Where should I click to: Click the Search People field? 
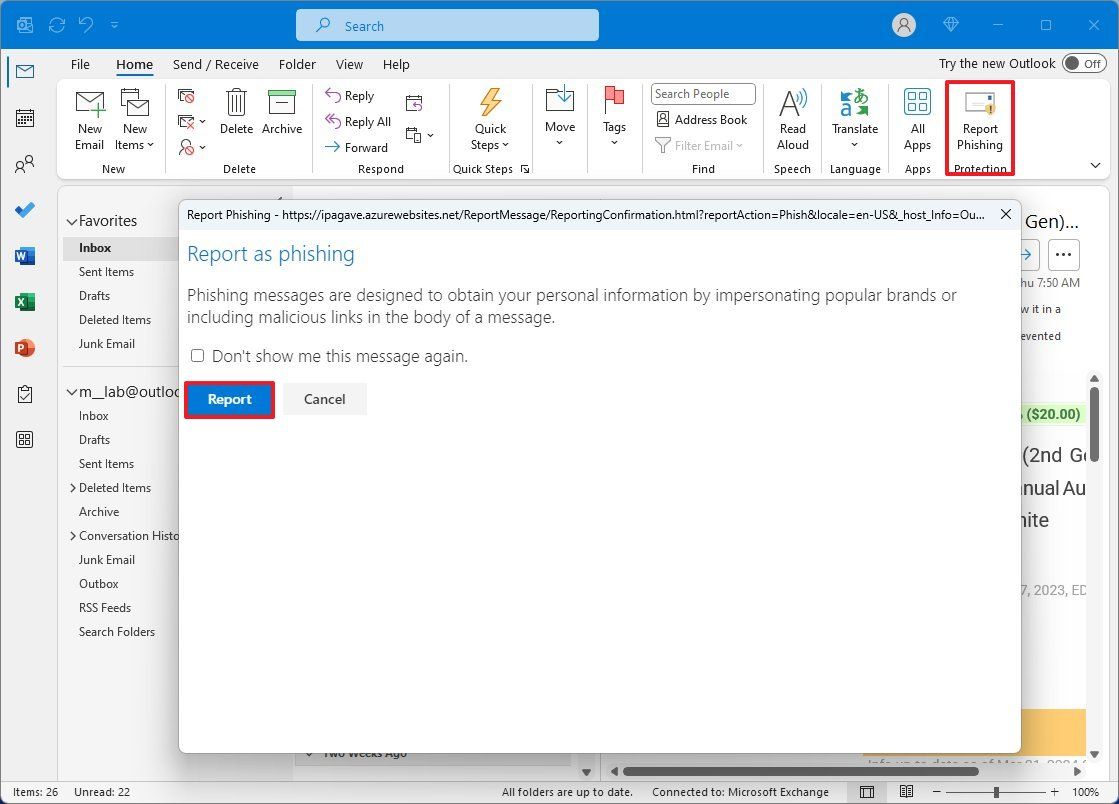(701, 93)
